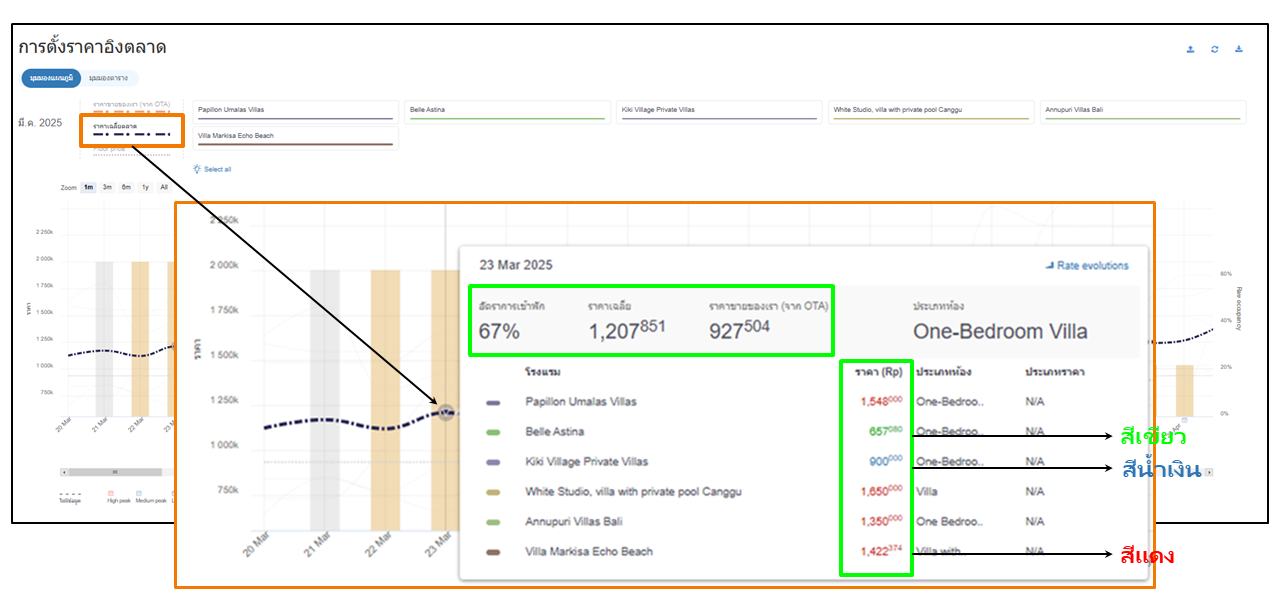
Task: Click the left arrow of chart scrollbar
Action: [x=64, y=472]
